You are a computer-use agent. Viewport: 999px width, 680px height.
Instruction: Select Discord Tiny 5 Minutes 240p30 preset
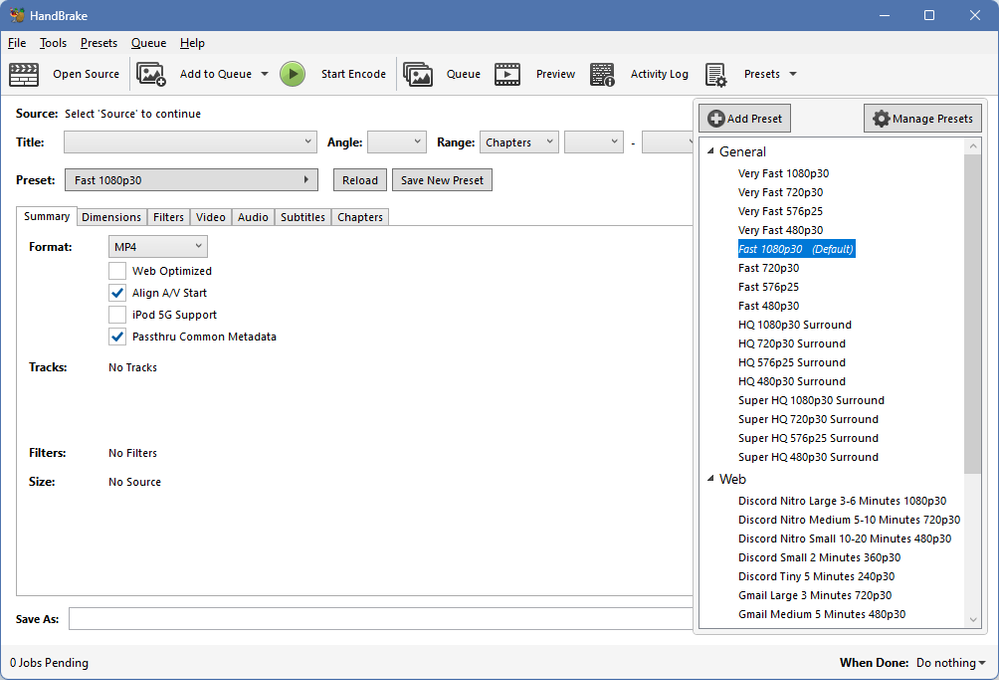816,576
